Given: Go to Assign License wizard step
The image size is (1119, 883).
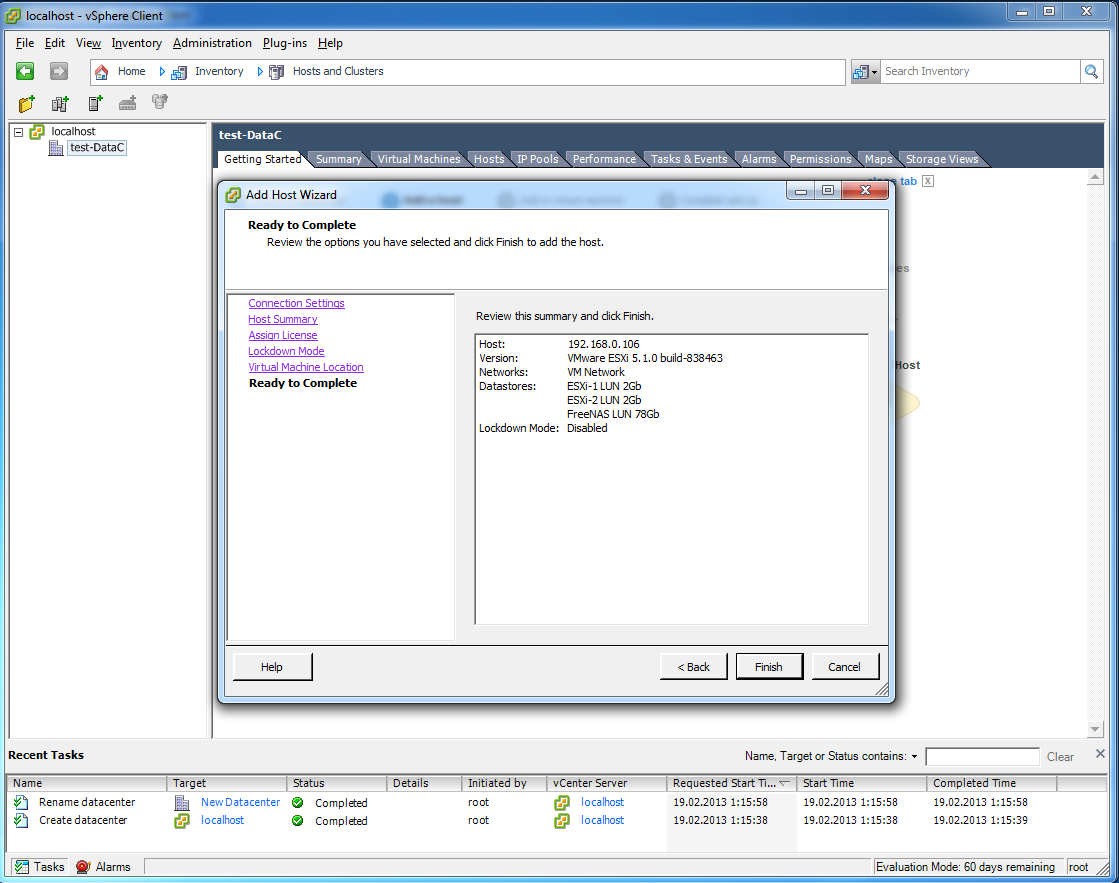Looking at the screenshot, I should [x=283, y=335].
